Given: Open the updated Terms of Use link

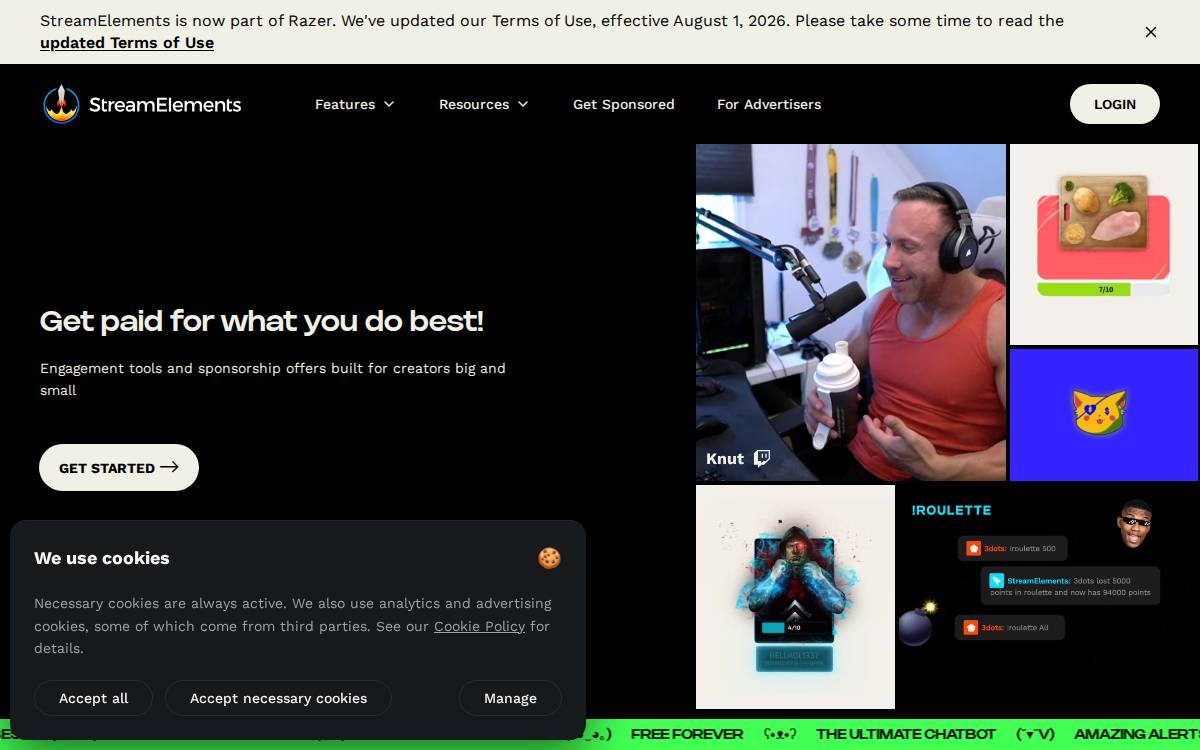Looking at the screenshot, I should pos(127,42).
